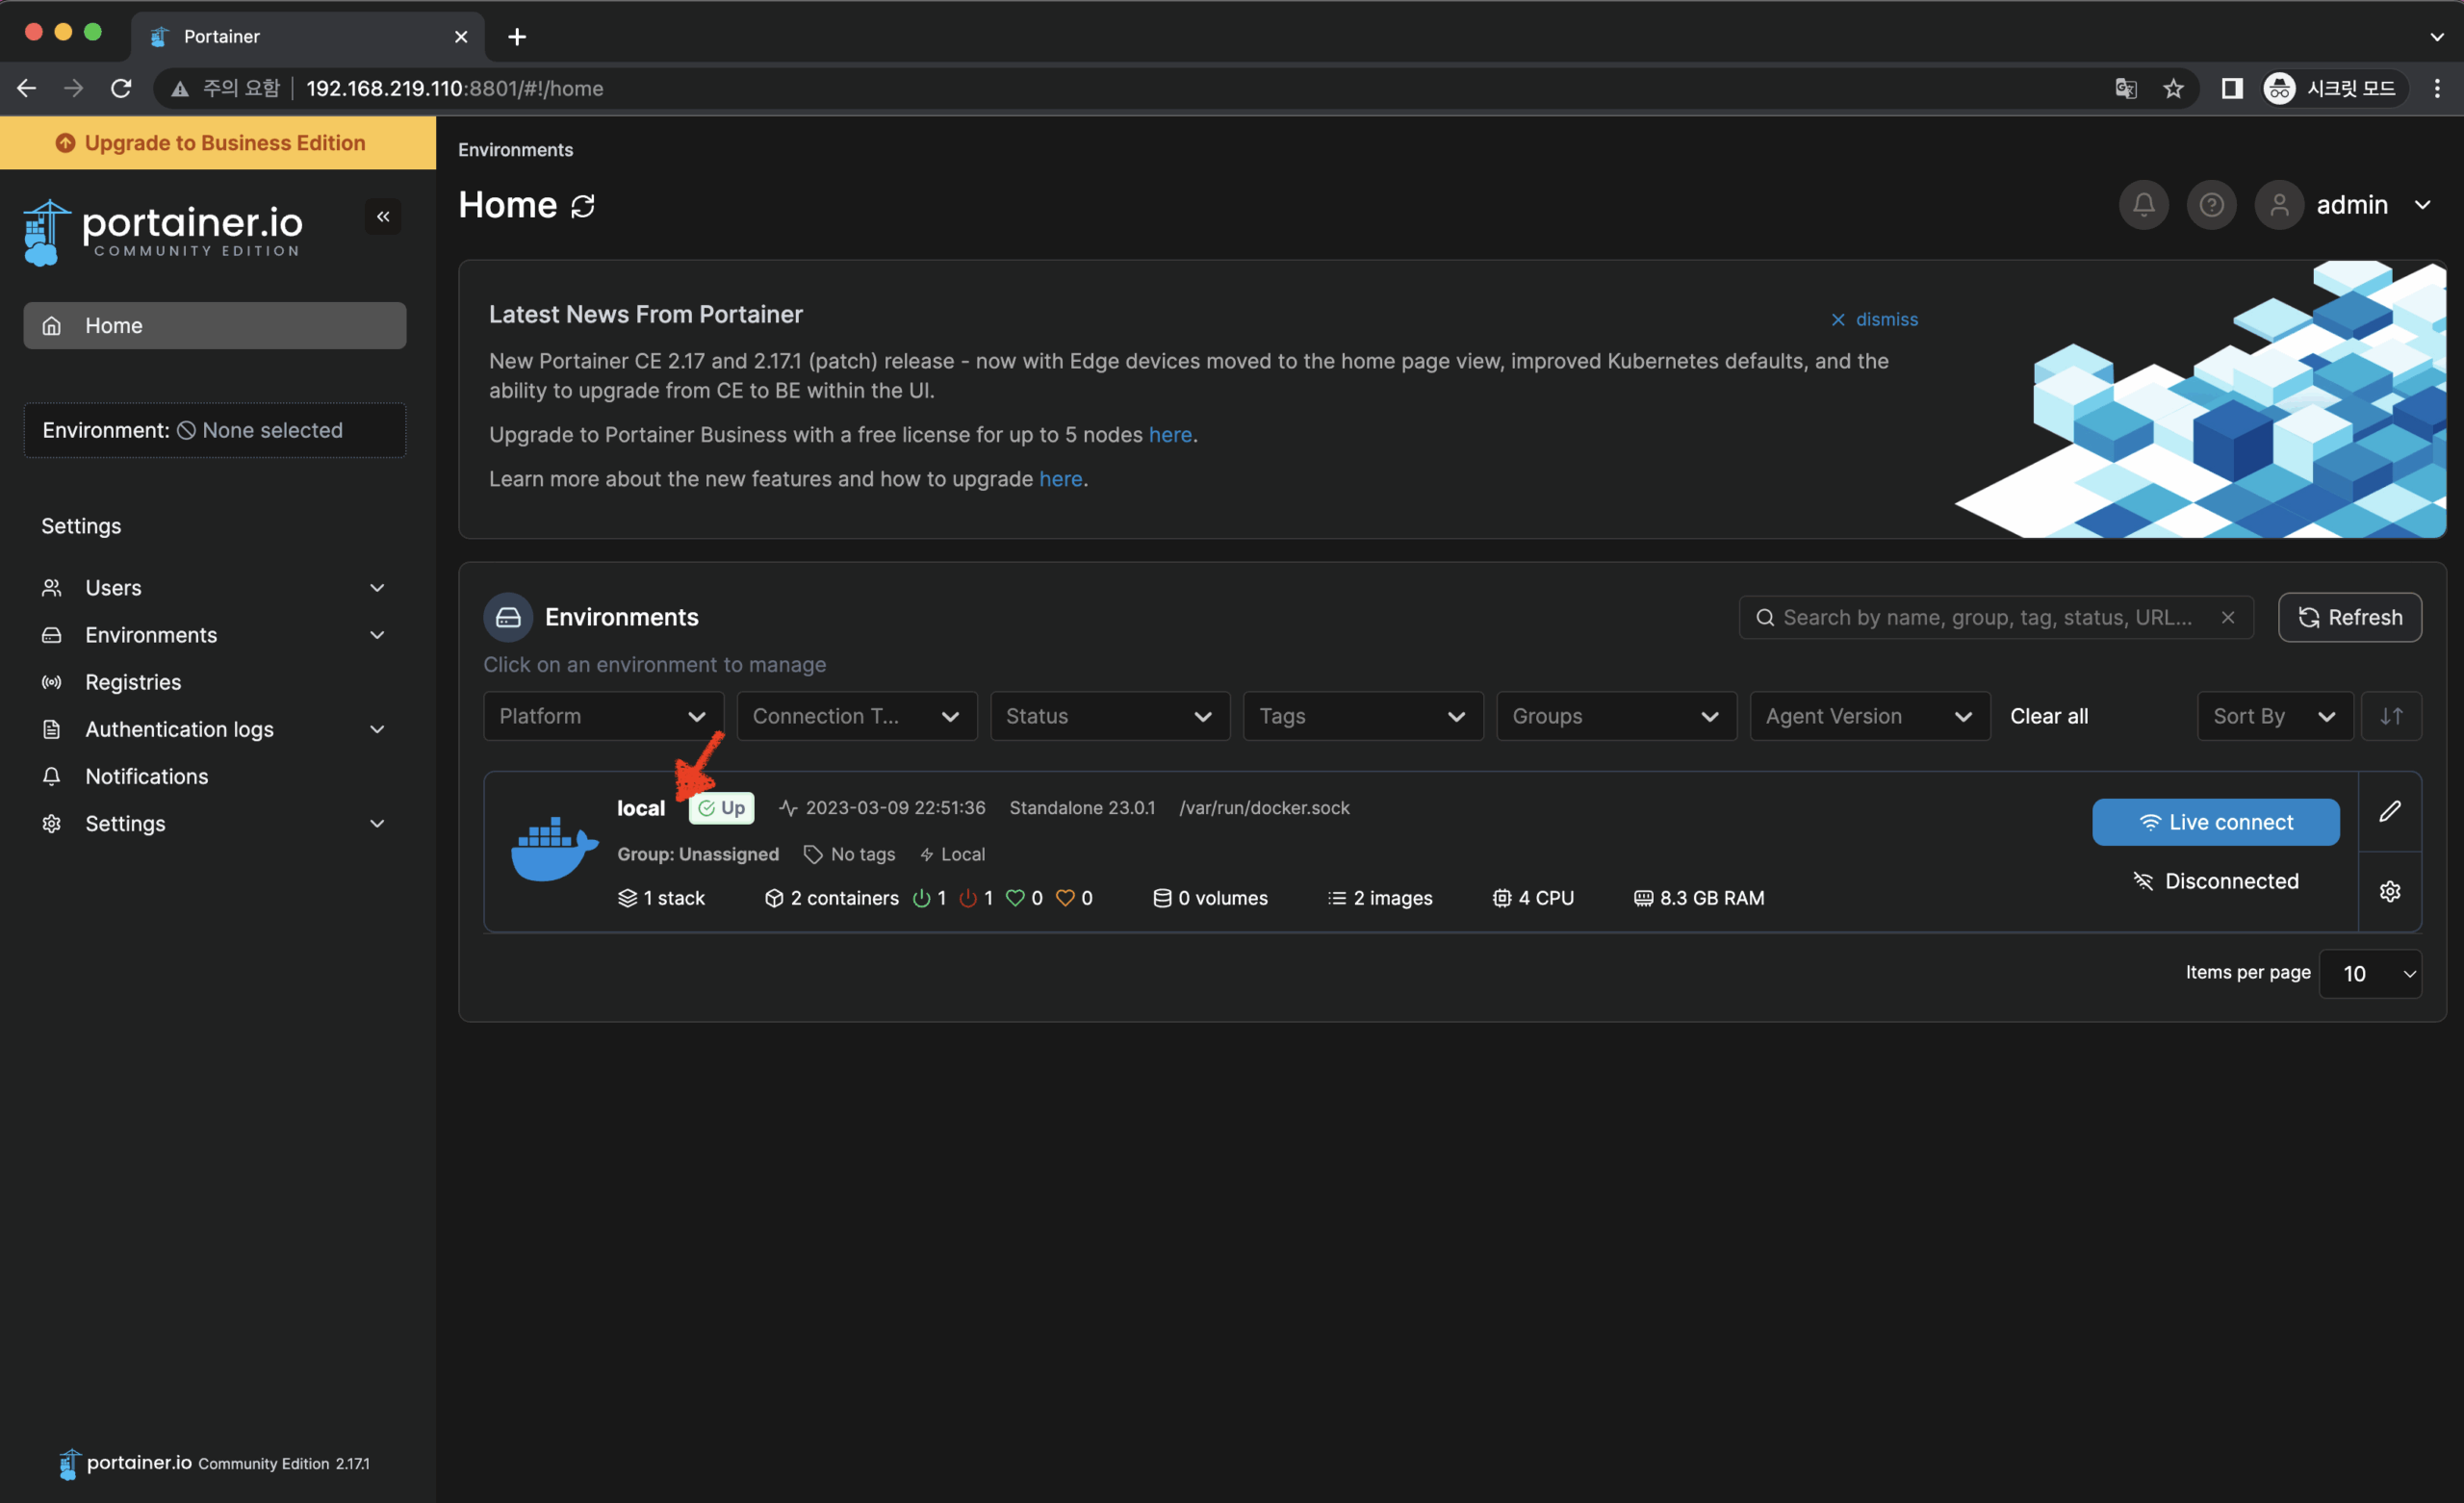Screen dimensions: 2464x1503
Task: Open the local environment name
Action: point(640,808)
